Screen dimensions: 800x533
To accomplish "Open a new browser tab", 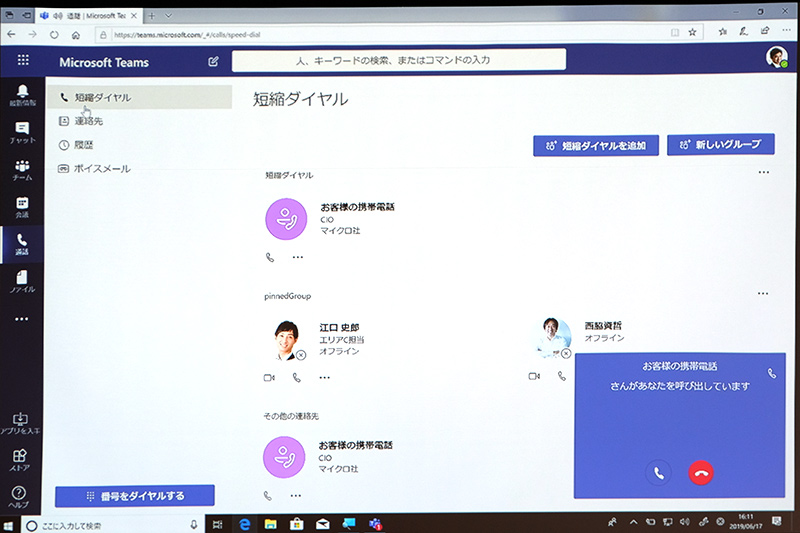I will [152, 16].
